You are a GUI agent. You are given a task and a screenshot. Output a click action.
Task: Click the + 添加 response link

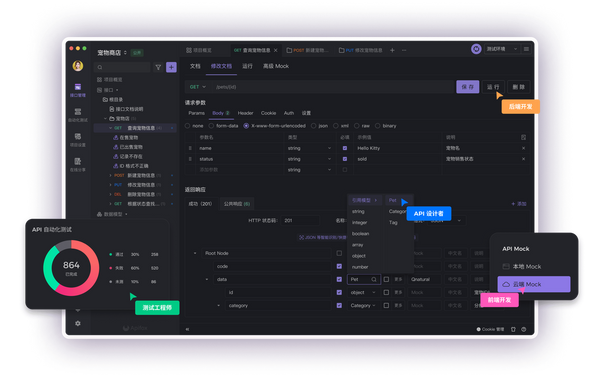coord(519,204)
